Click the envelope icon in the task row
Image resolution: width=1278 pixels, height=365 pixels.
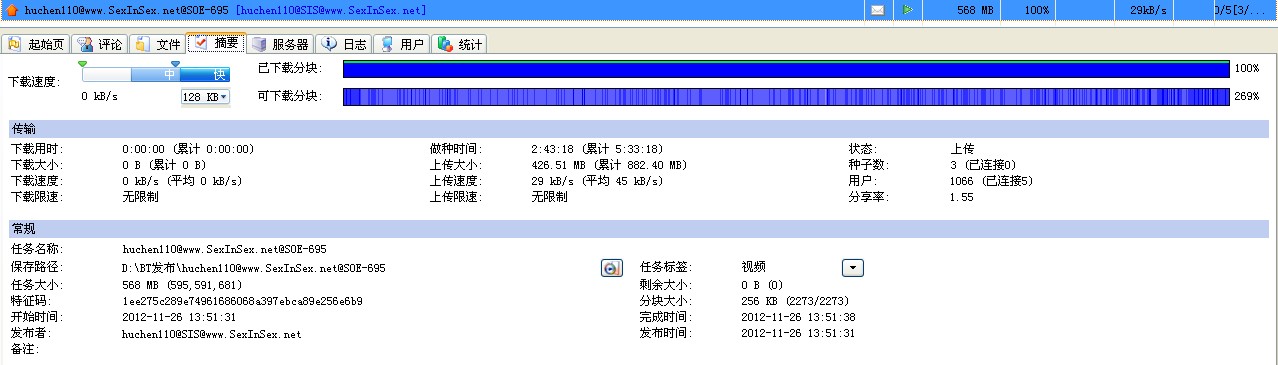[877, 9]
